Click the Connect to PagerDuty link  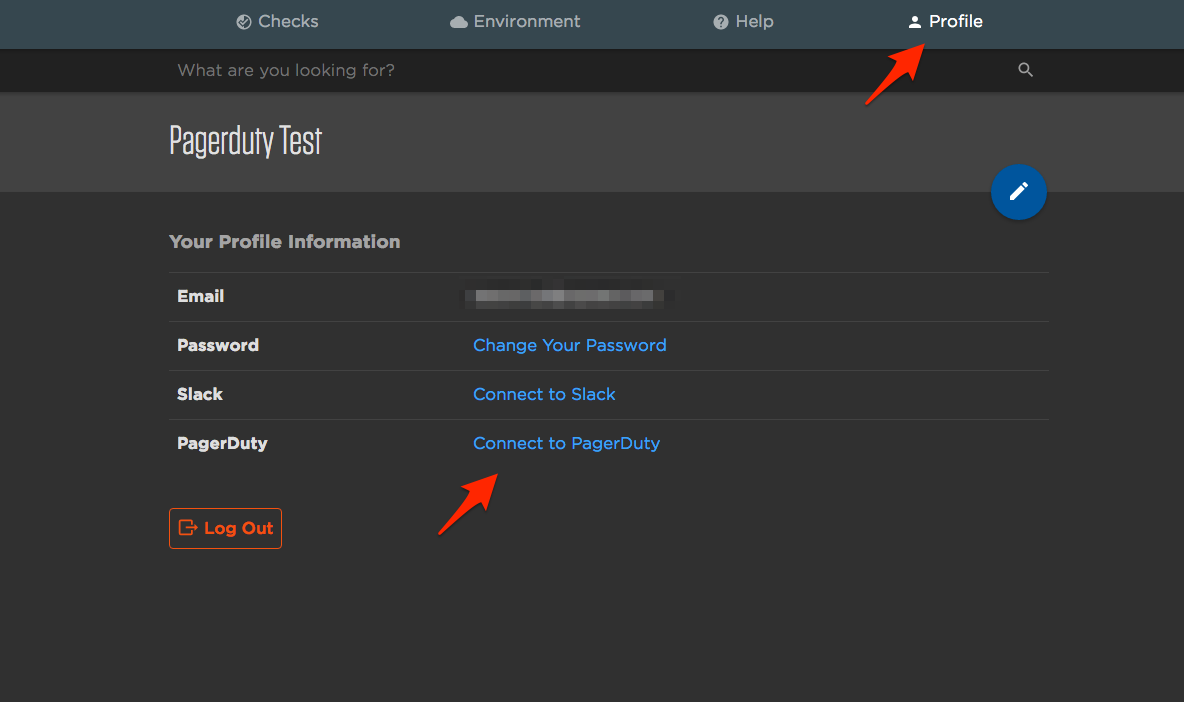tap(566, 443)
